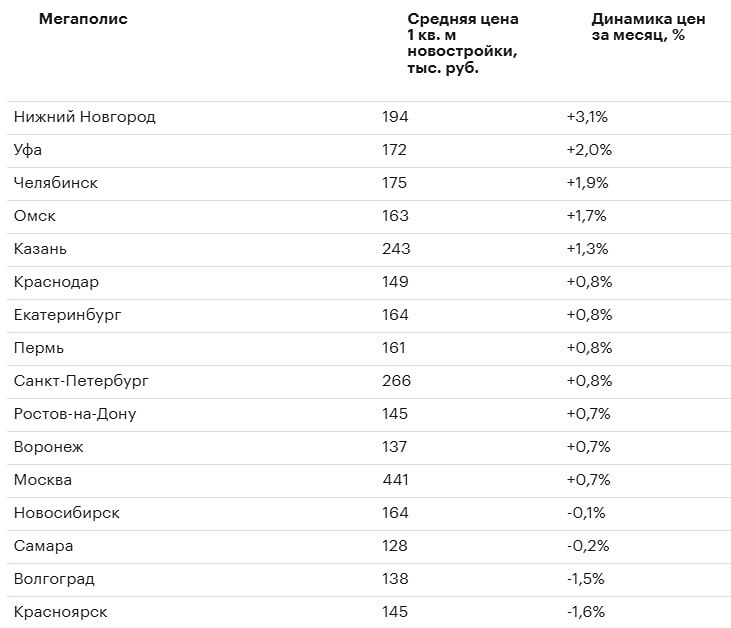Click the Омск city cell
The height and width of the screenshot is (628, 731).
35,216
